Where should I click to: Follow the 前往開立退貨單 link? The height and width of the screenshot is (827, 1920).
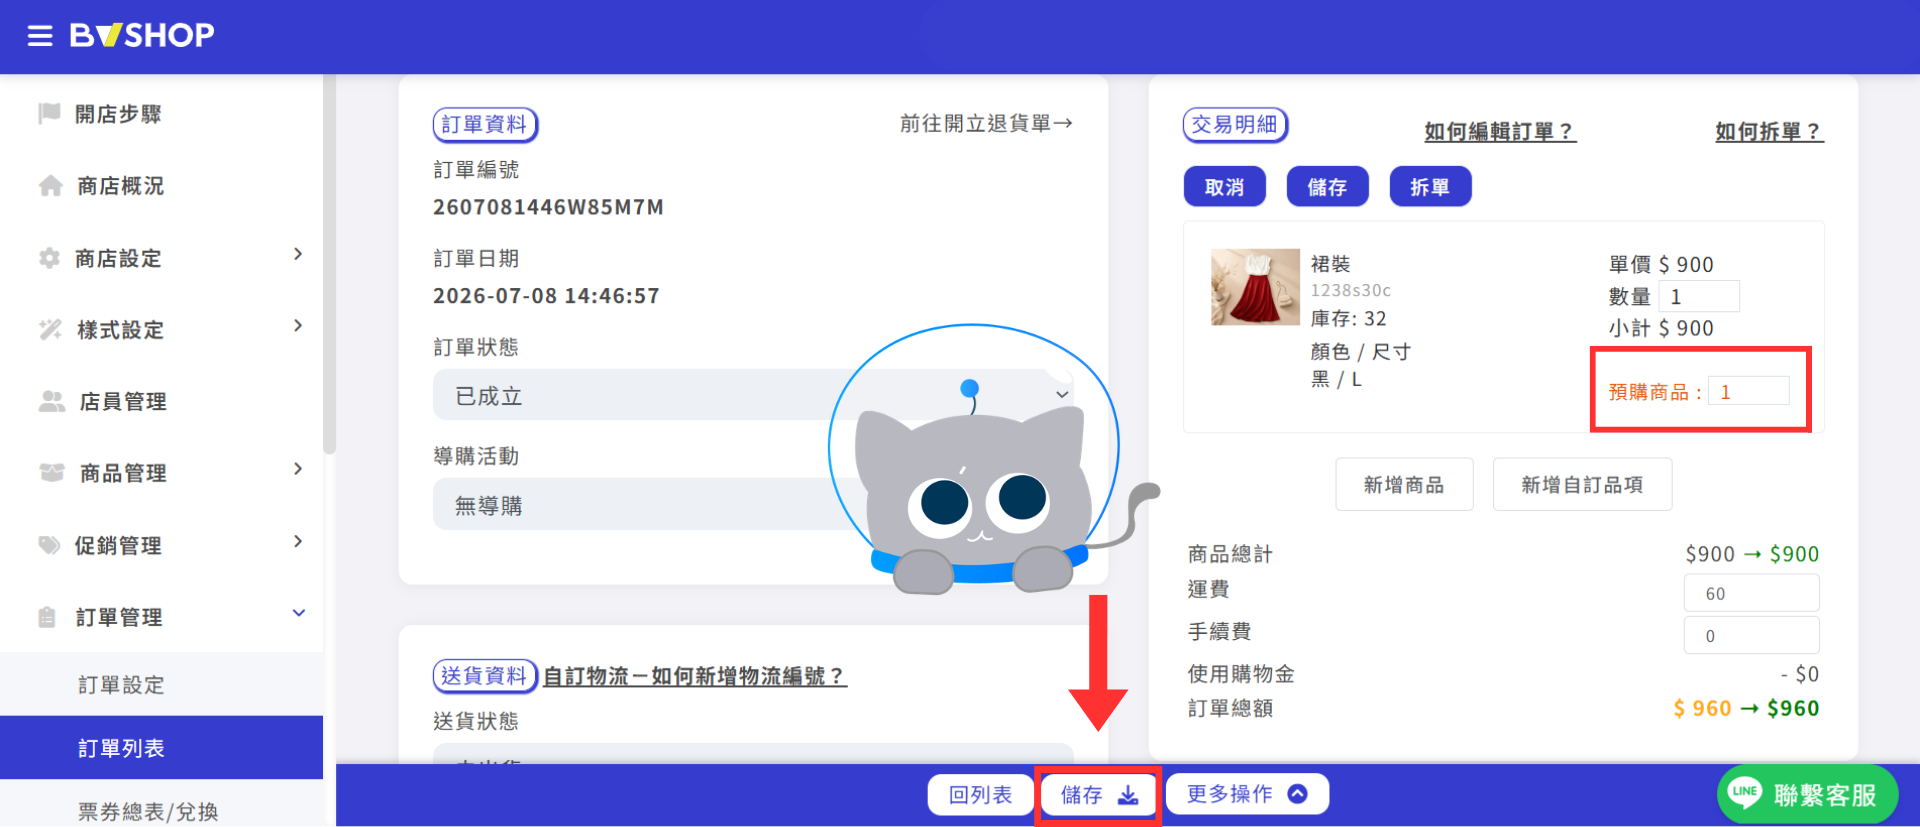coord(986,123)
